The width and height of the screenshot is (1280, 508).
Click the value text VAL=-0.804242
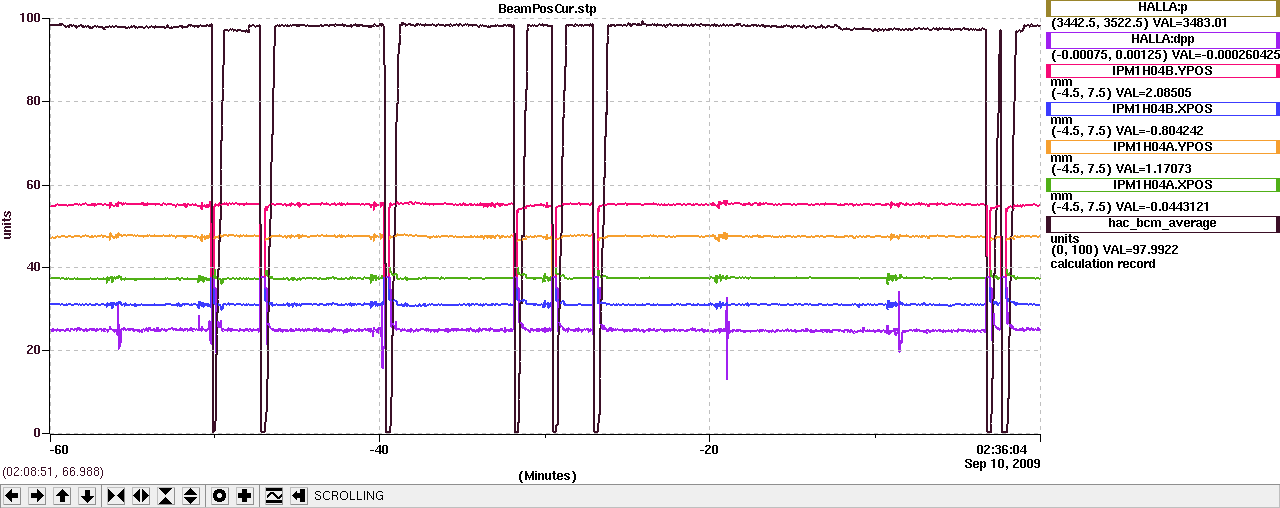pos(1161,130)
